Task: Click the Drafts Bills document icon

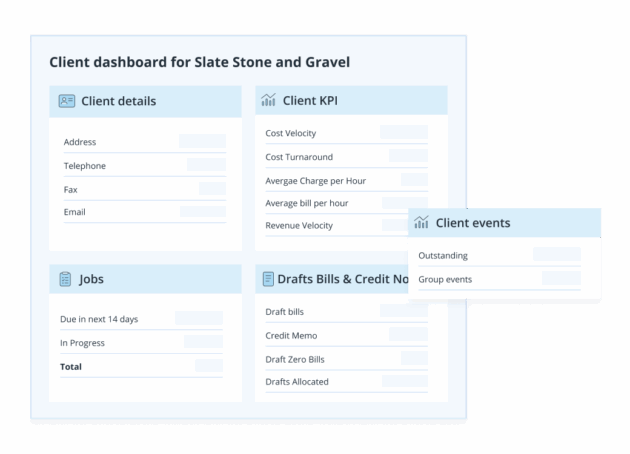Action: coord(268,279)
